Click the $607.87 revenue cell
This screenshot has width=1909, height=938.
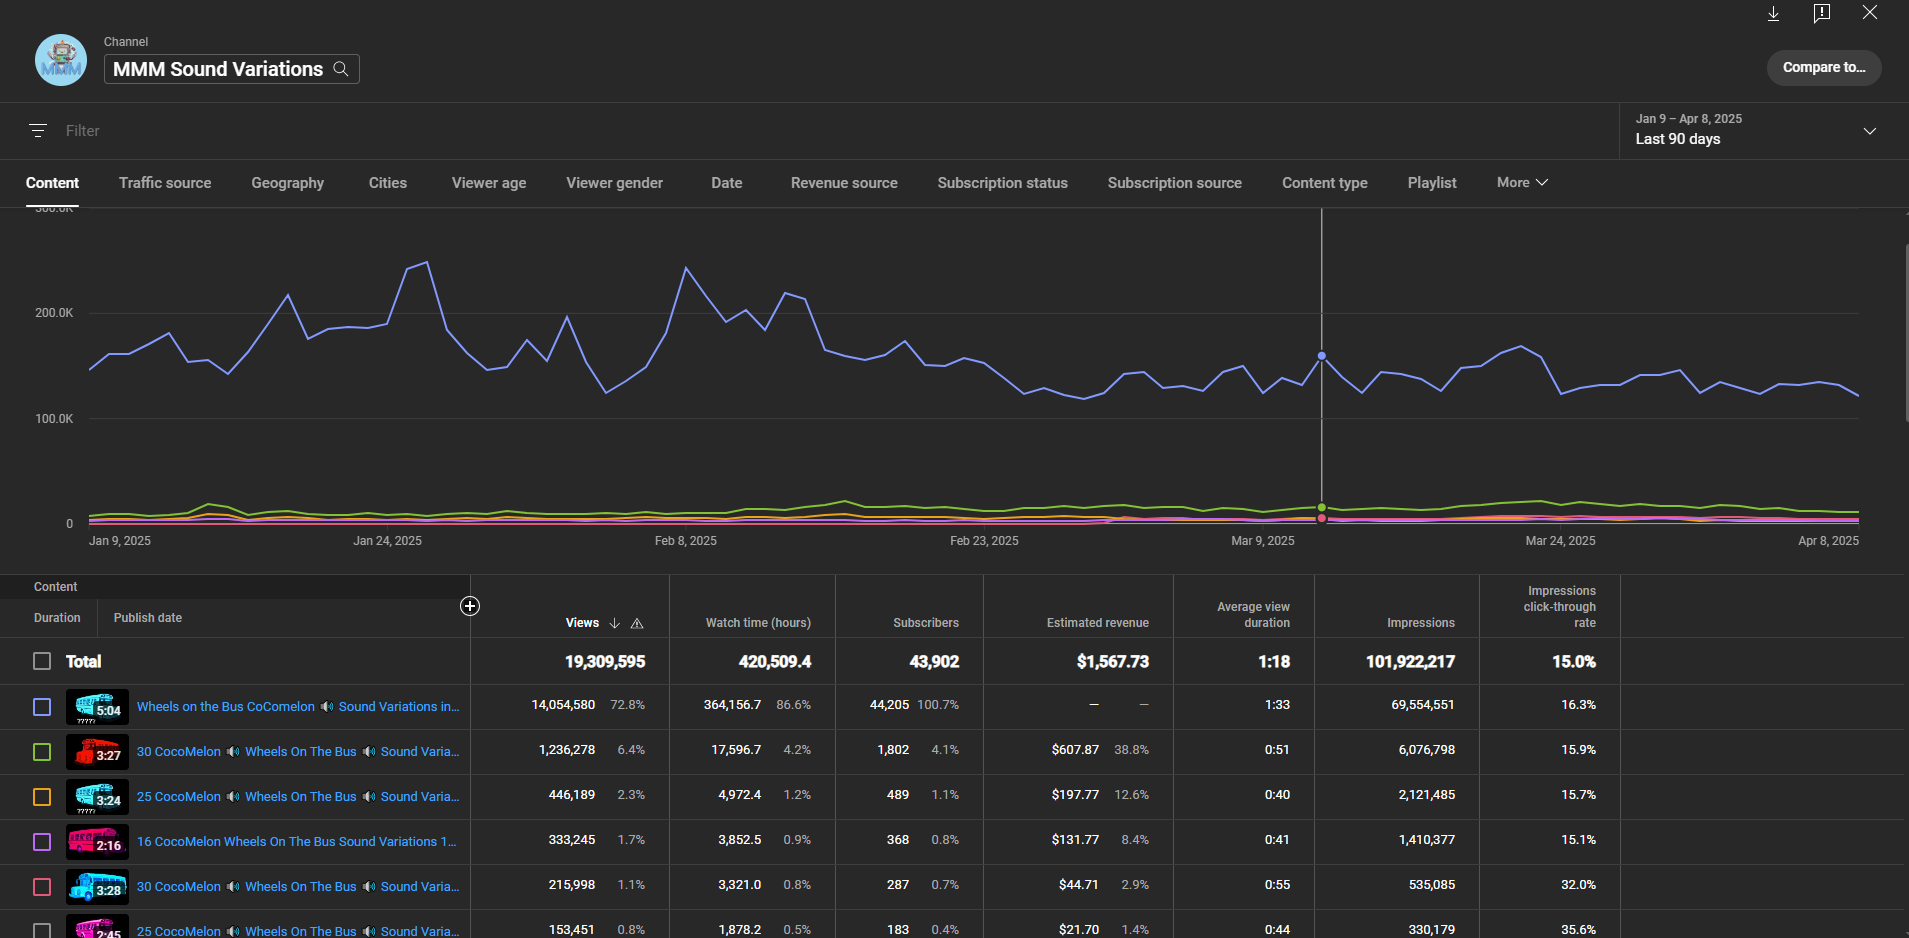(1075, 750)
